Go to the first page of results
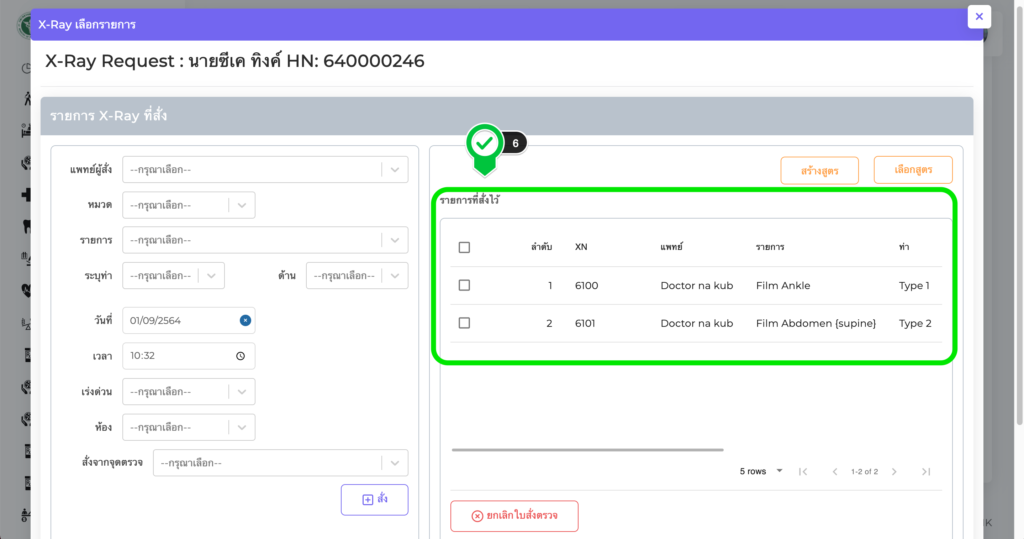This screenshot has width=1024, height=539. click(x=802, y=472)
